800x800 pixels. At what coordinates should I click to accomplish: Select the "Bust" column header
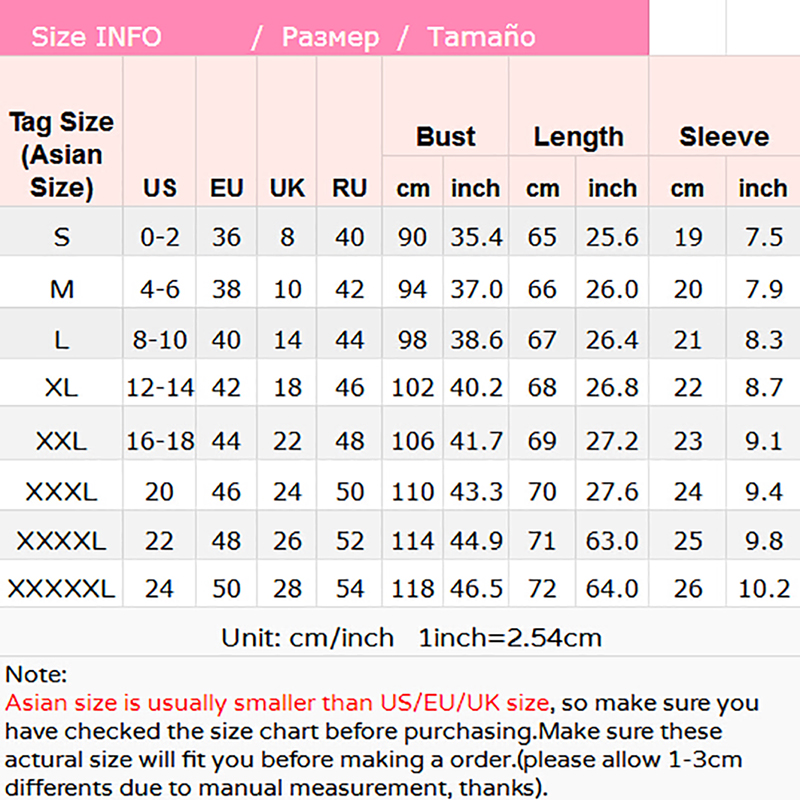coord(445,137)
